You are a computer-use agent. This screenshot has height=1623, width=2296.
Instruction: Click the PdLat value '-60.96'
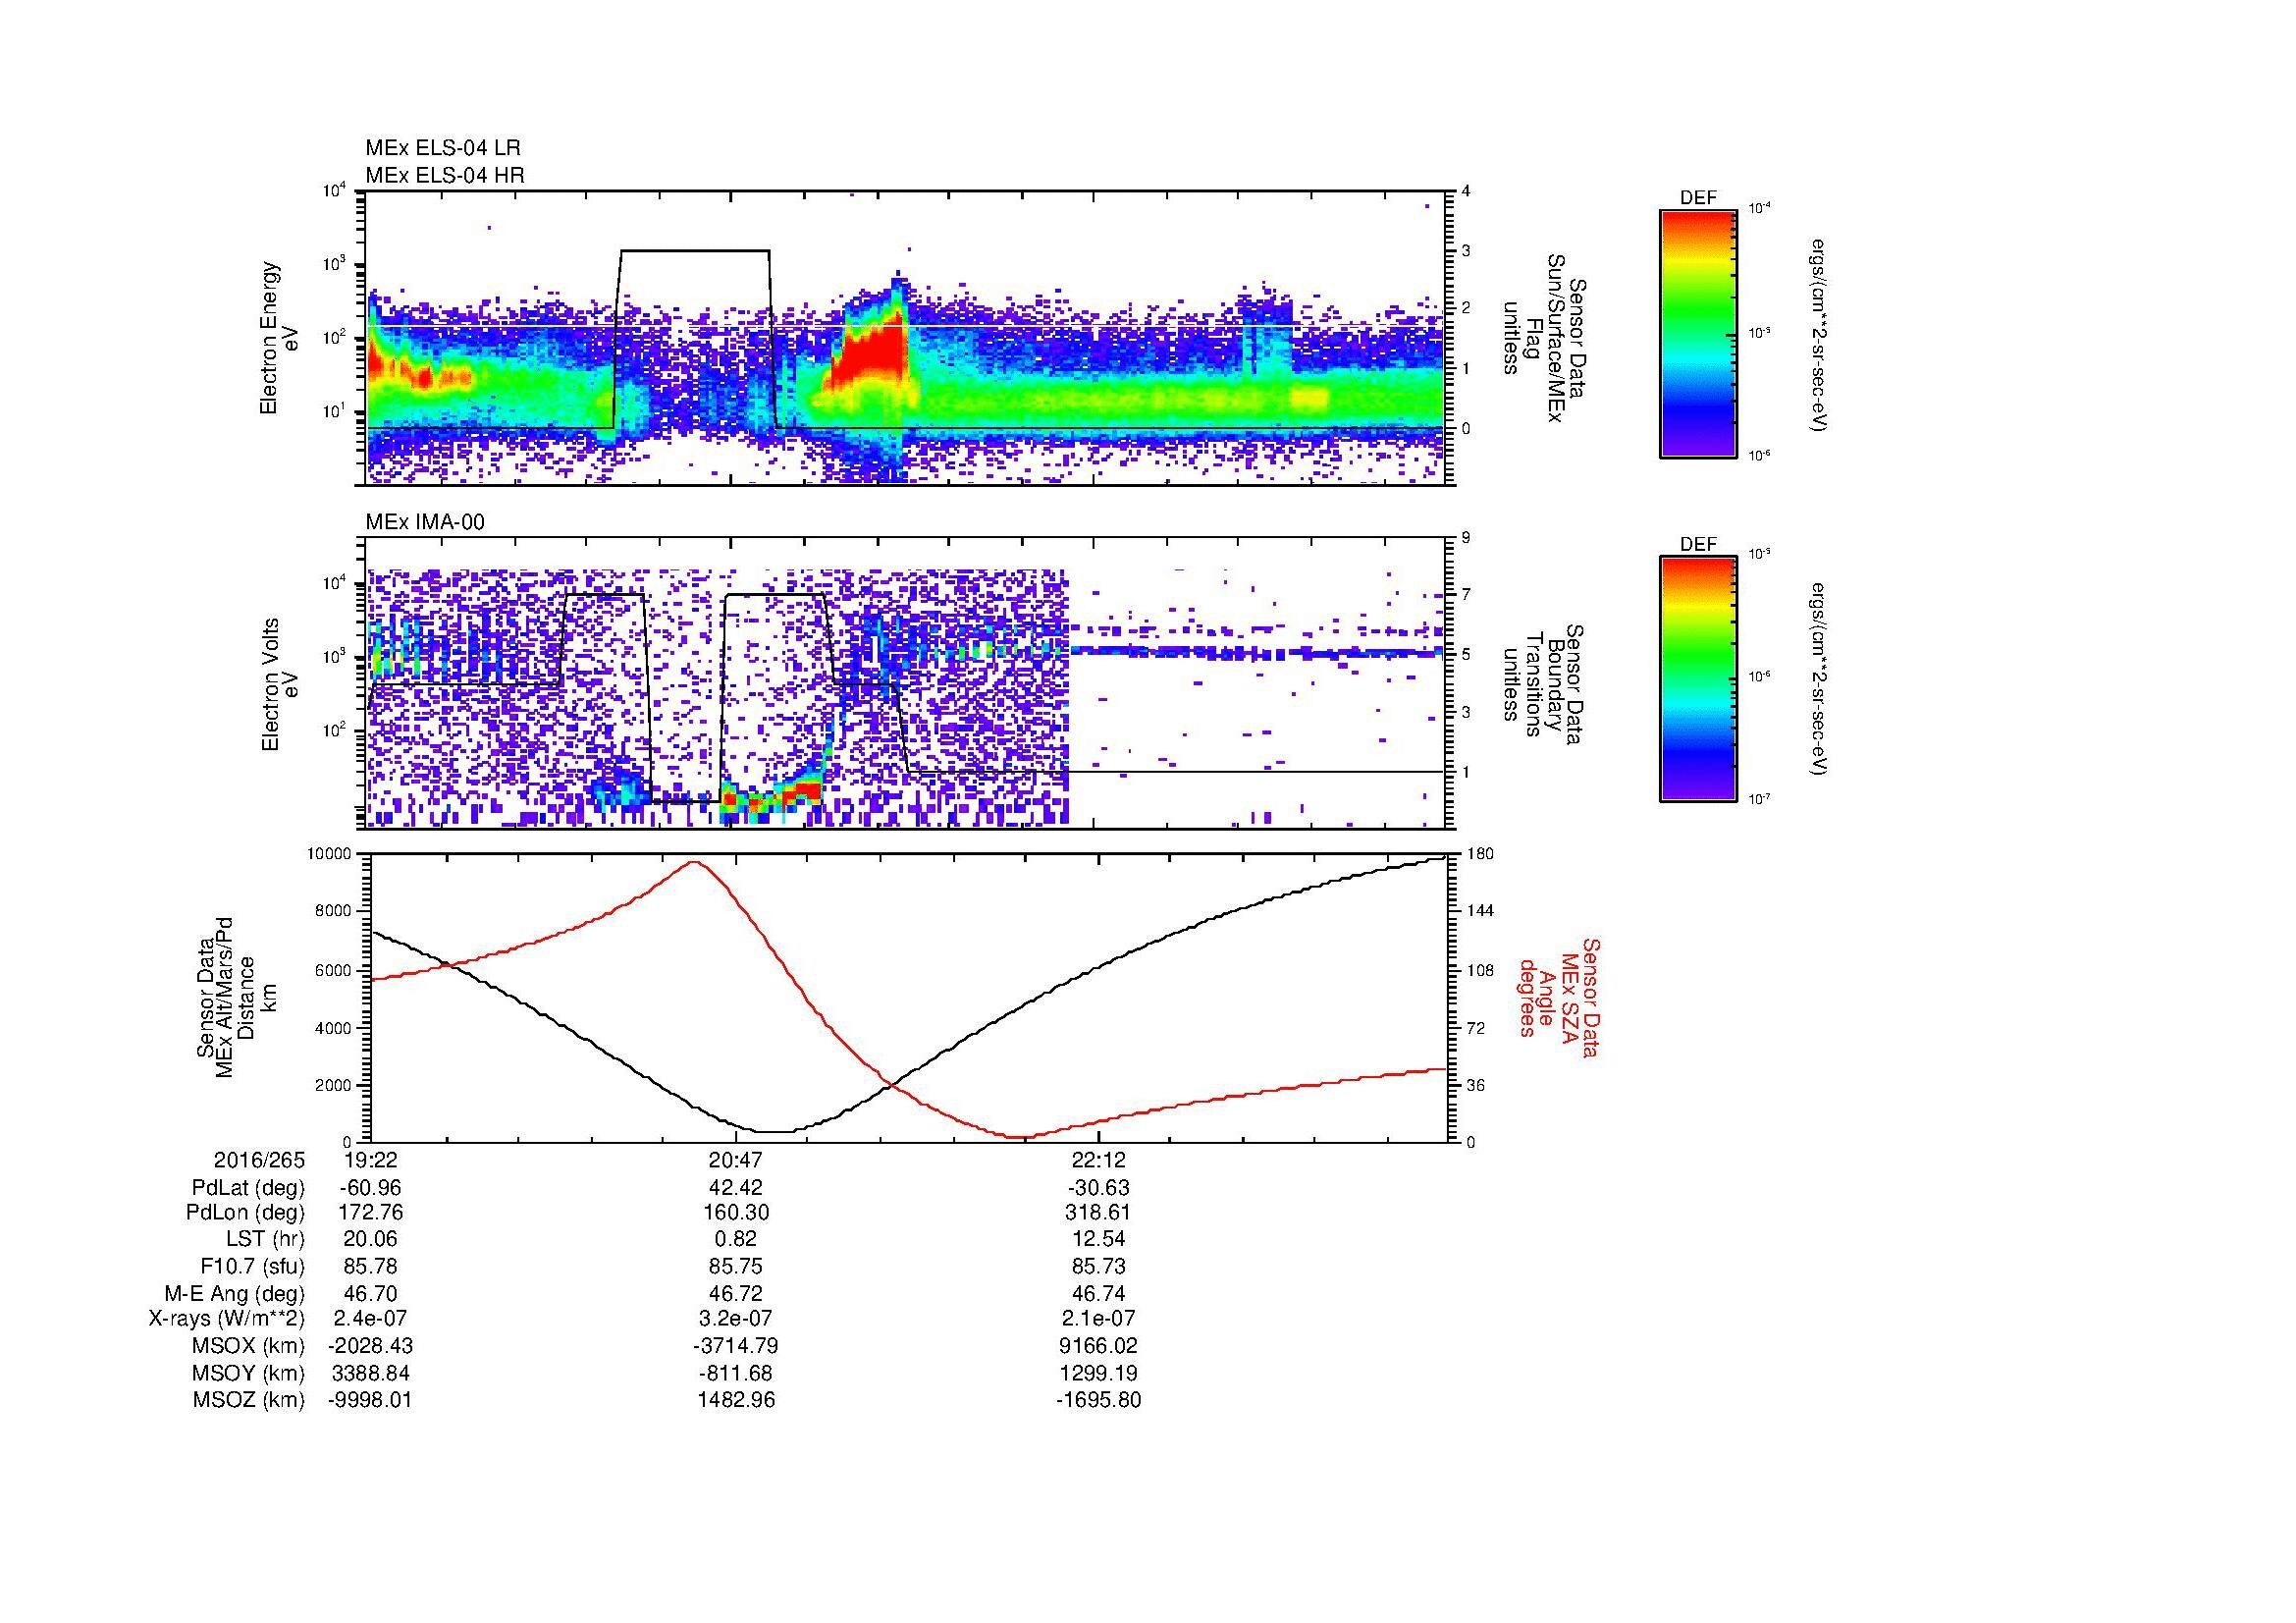tap(371, 1188)
